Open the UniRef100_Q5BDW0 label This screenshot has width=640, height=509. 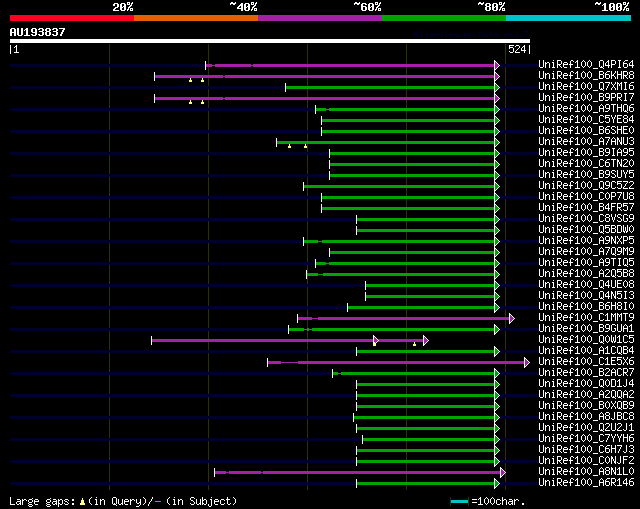[x=586, y=229]
